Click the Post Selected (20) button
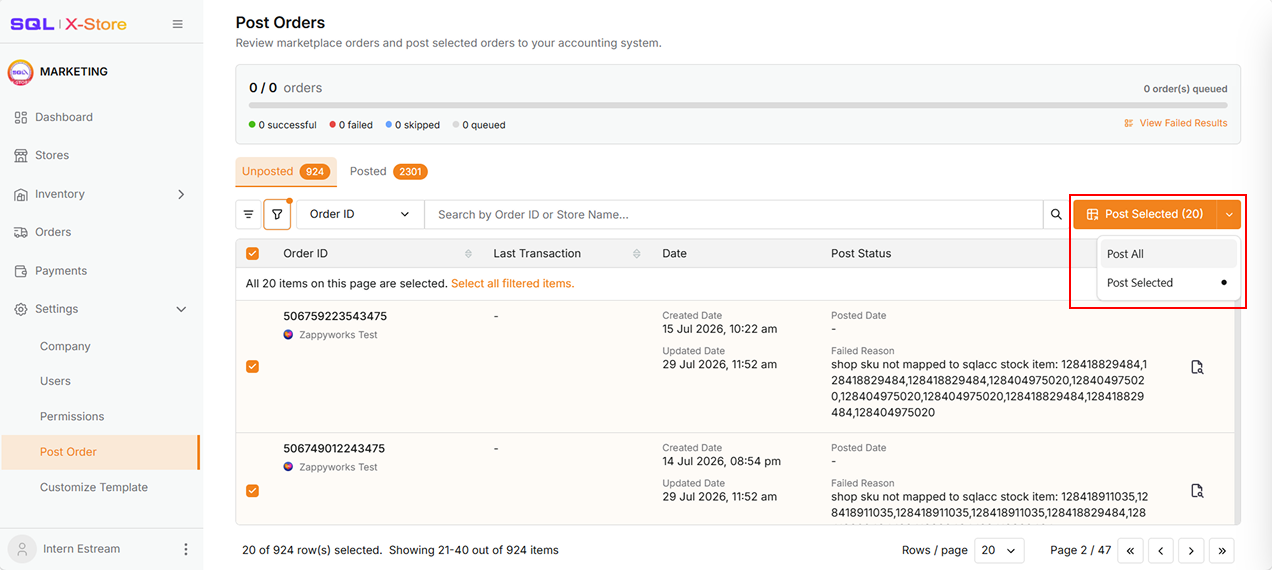The height and width of the screenshot is (570, 1272). (x=1145, y=214)
